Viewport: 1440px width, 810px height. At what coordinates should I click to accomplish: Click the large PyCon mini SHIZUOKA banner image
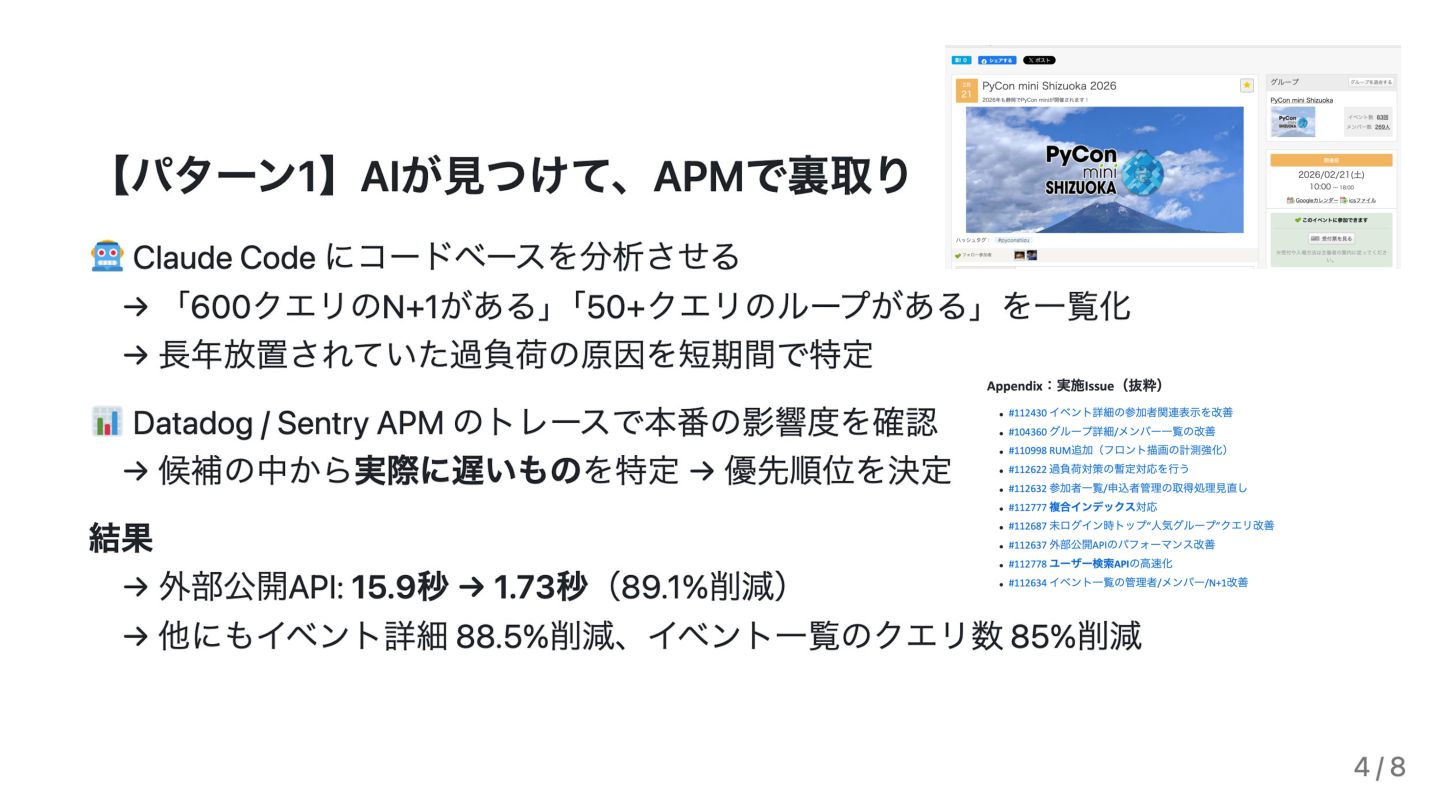[x=1105, y=169]
